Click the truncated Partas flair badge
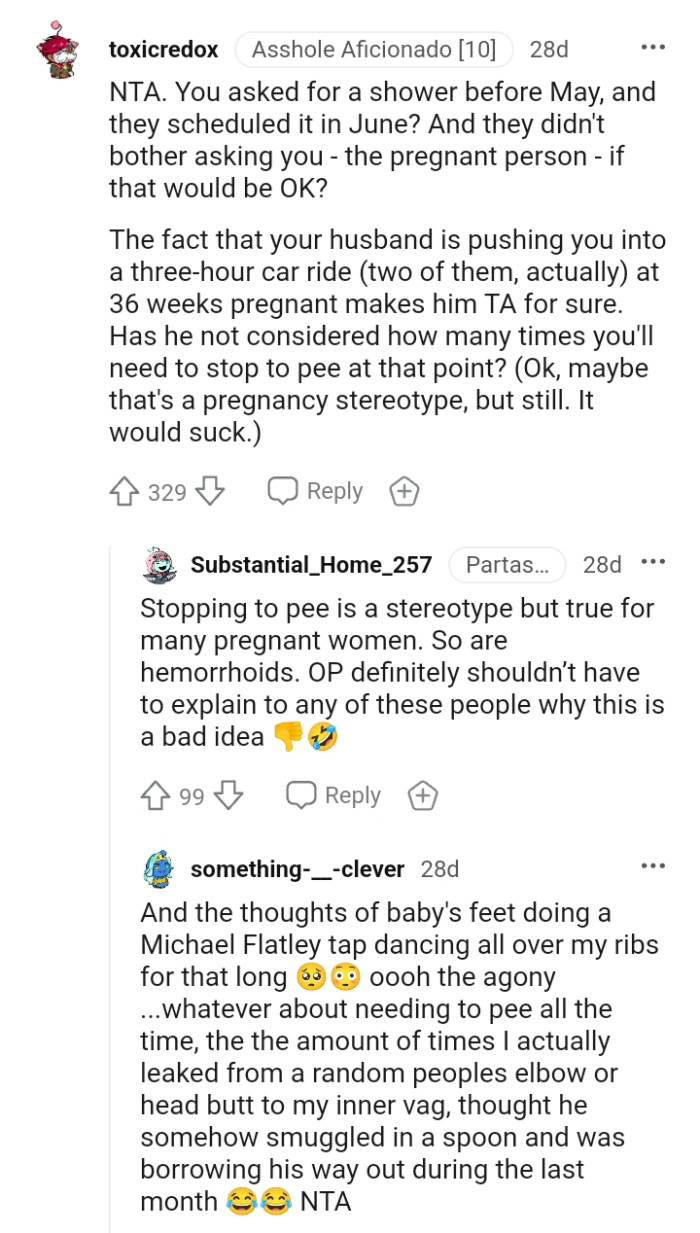 (507, 563)
